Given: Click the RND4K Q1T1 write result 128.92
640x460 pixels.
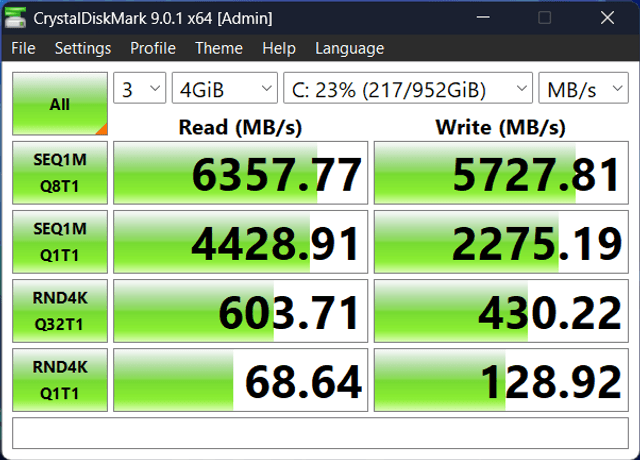Looking at the screenshot, I should pyautogui.click(x=501, y=380).
